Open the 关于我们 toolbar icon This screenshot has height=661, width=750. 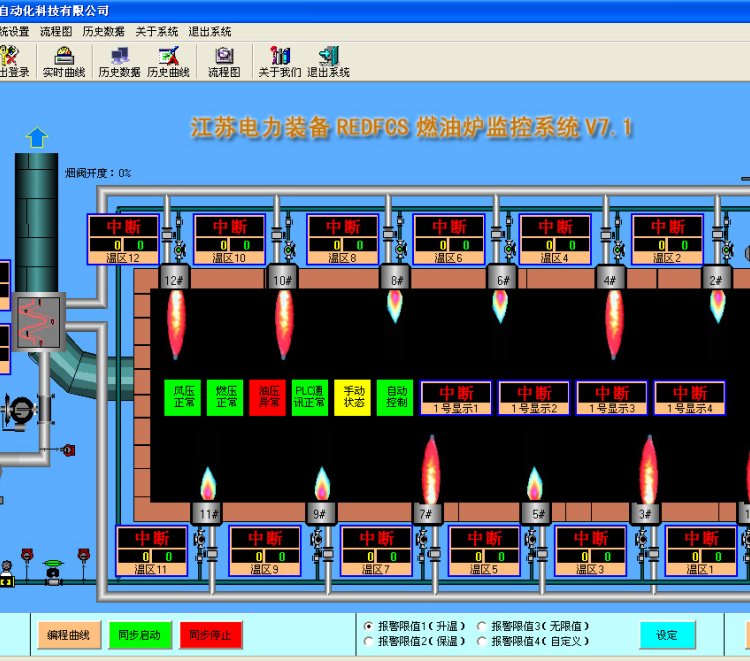[x=280, y=62]
